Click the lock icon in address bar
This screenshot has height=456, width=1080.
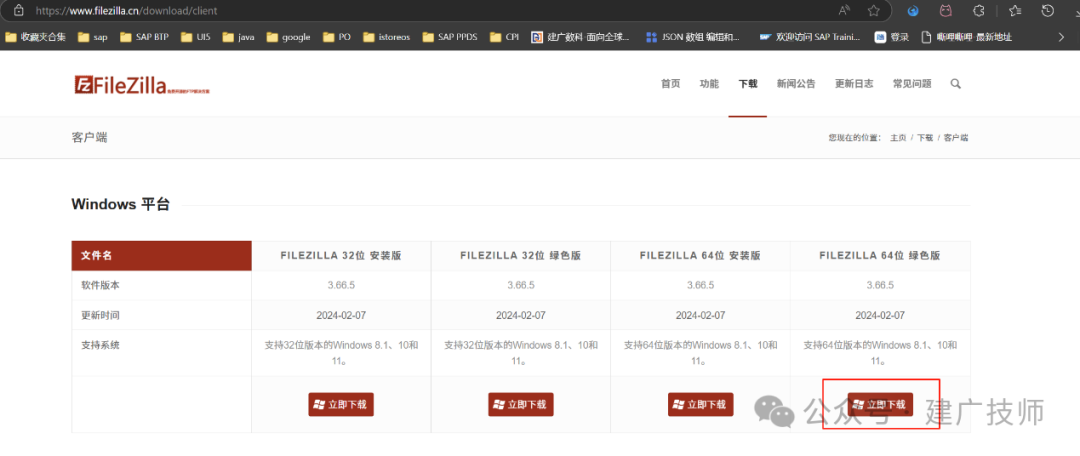point(20,11)
